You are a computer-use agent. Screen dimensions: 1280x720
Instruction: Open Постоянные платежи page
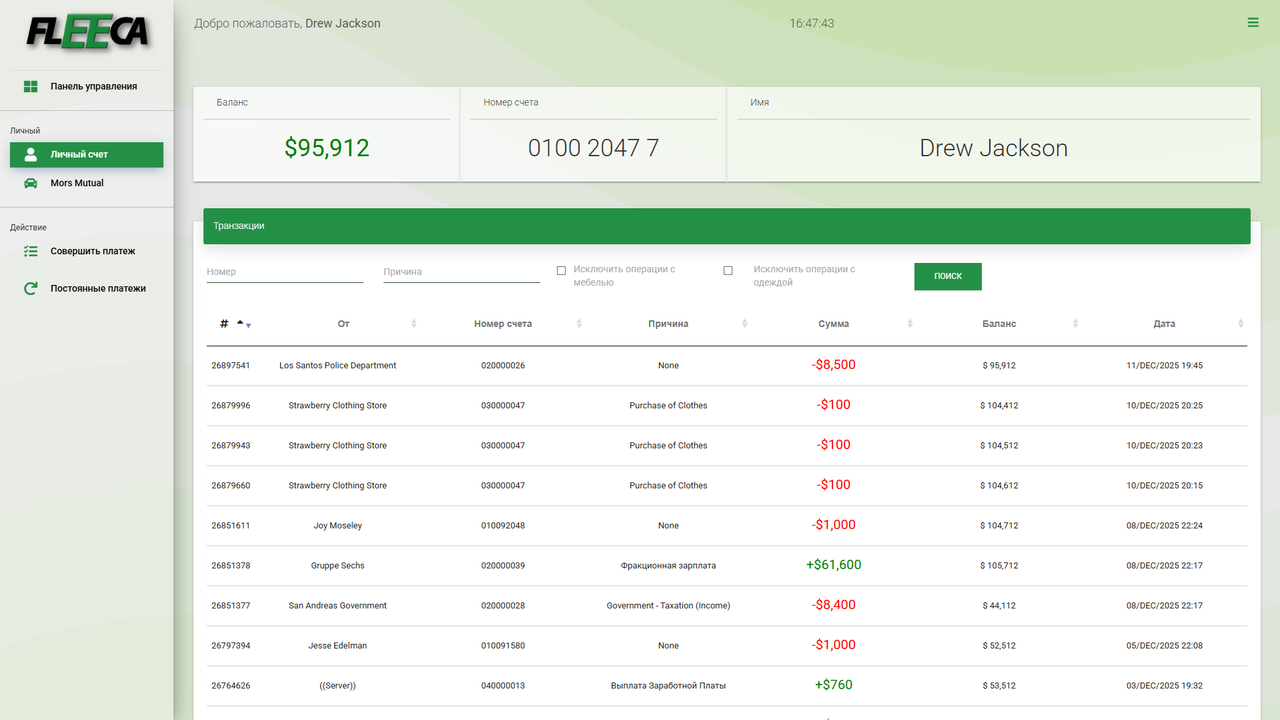87,289
